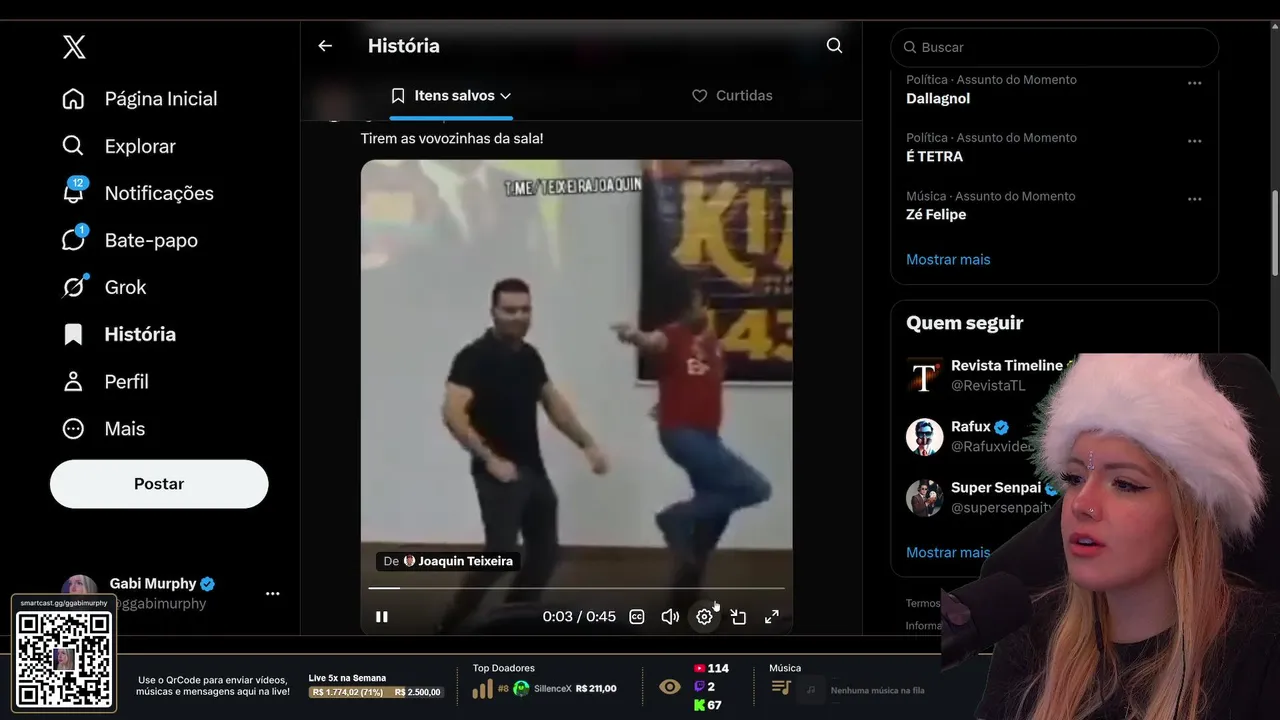This screenshot has width=1280, height=720.
Task: Open the É TETRA trending topic
Action: (934, 156)
